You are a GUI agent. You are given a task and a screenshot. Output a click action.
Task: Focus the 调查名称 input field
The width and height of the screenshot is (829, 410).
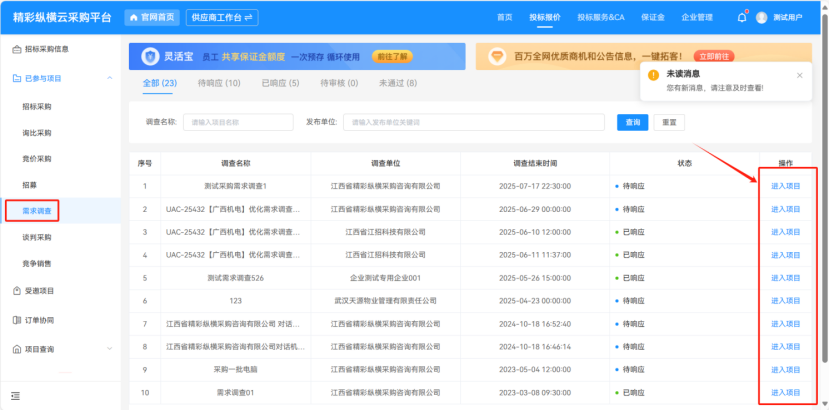pyautogui.click(x=238, y=122)
